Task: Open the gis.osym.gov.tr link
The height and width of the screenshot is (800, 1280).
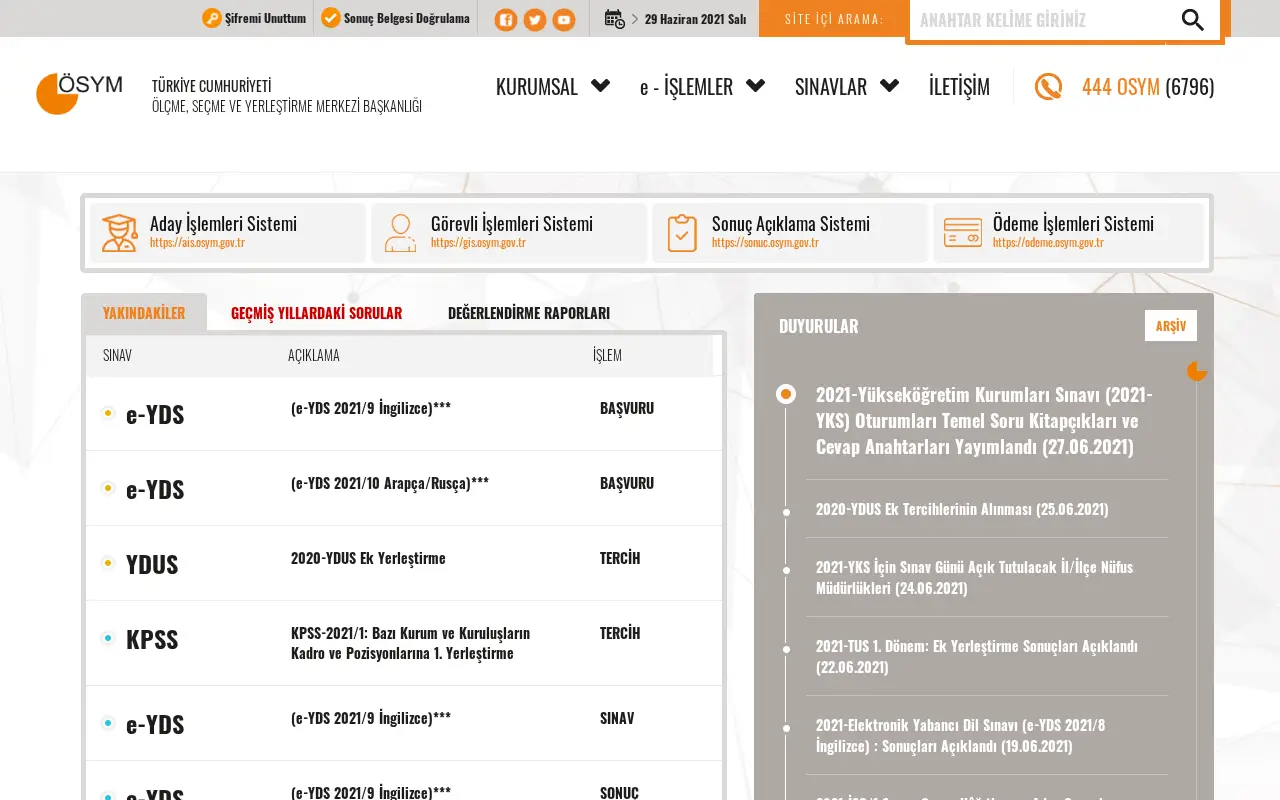Action: point(478,243)
